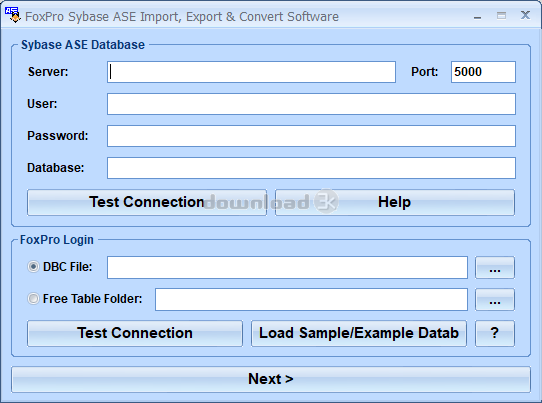Image resolution: width=542 pixels, height=403 pixels.
Task: Click the Free Table Folder path field
Action: 311,299
